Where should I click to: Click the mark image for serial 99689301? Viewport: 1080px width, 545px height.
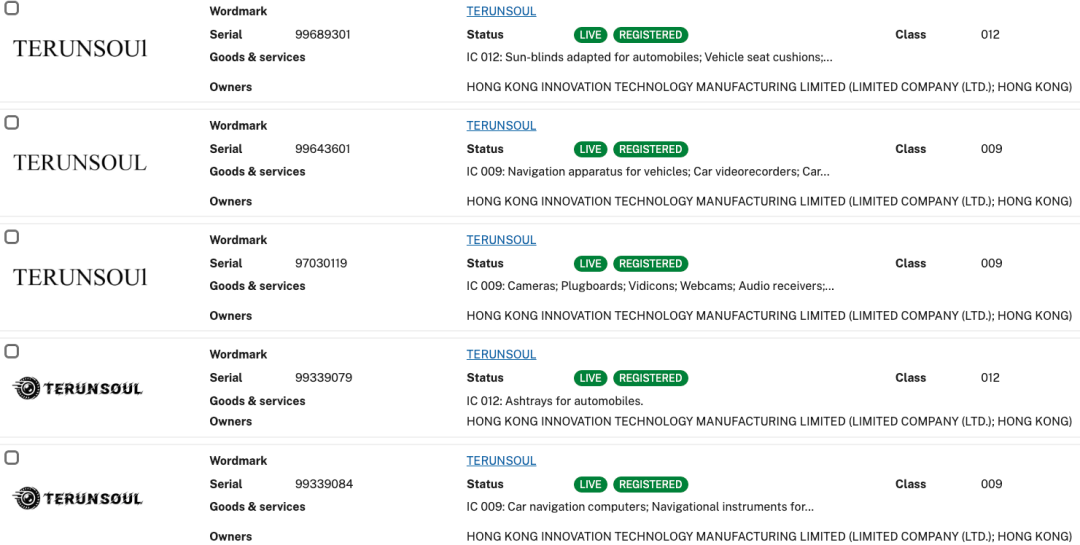80,48
